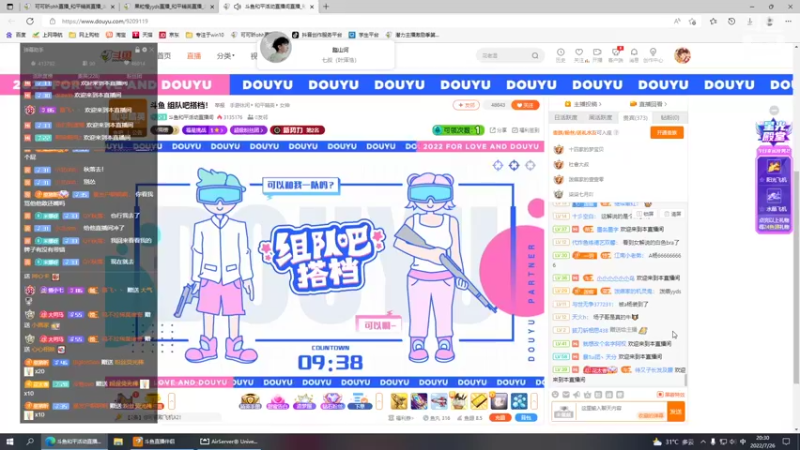Click the orange send button in chat
This screenshot has width=800, height=450.
click(676, 411)
